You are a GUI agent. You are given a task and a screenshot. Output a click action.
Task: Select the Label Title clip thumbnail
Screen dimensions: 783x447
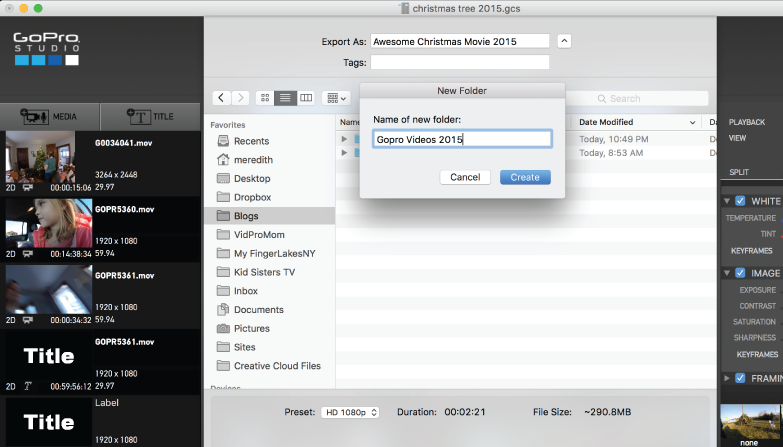[49, 422]
